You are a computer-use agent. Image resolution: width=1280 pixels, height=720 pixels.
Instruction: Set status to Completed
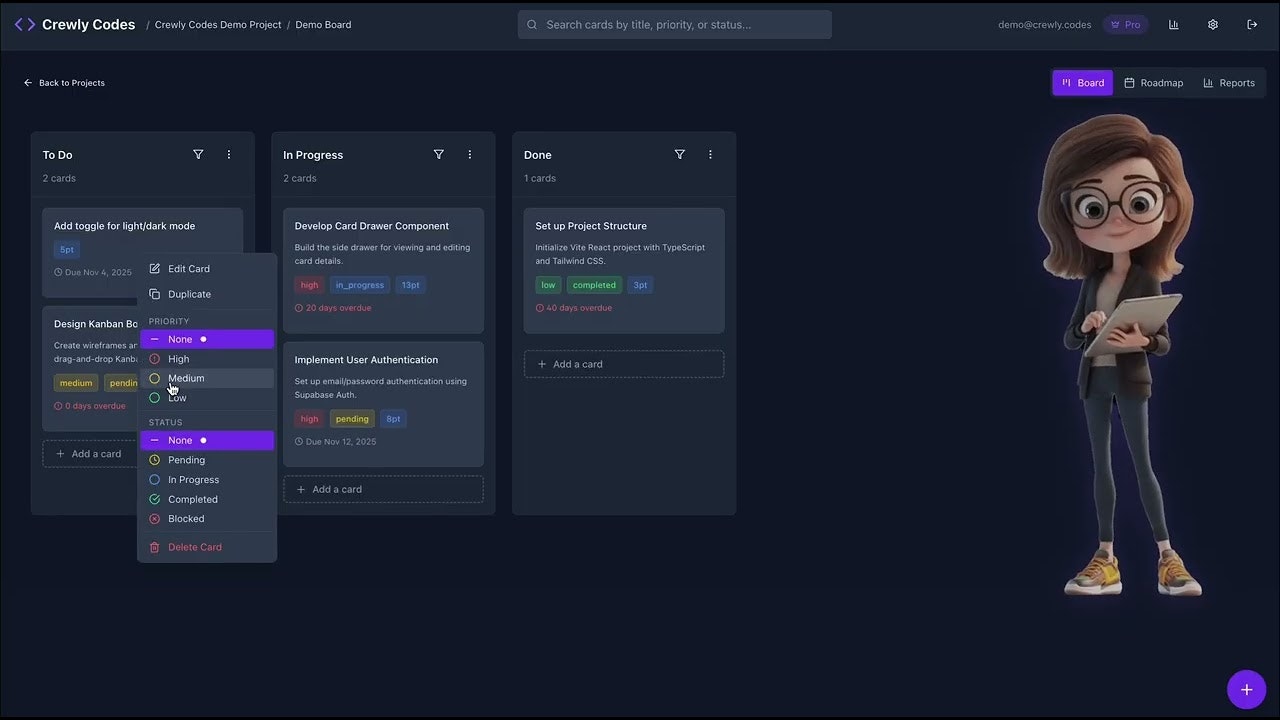[207, 499]
